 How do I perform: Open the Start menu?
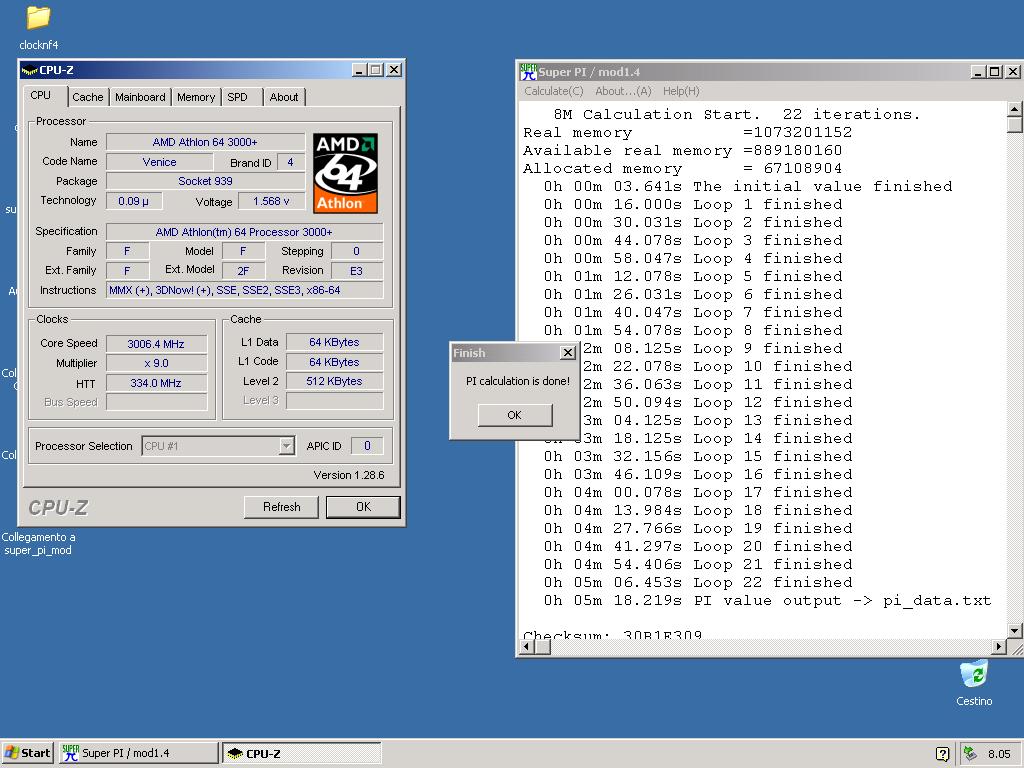(27, 753)
